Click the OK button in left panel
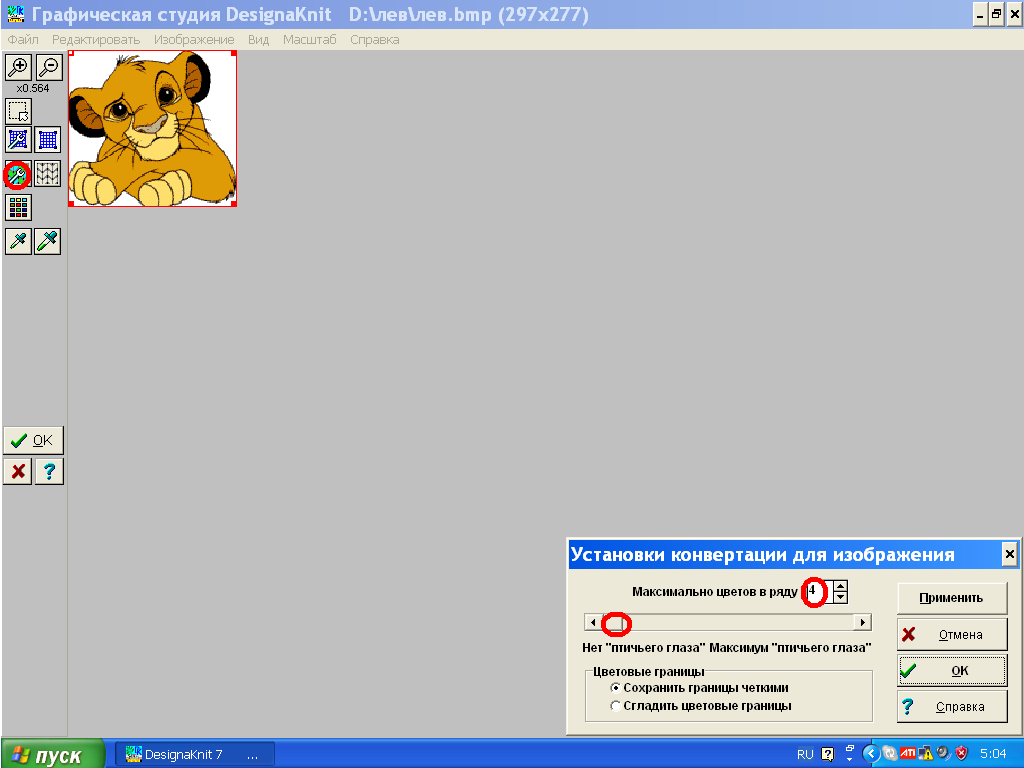This screenshot has width=1024, height=768. (x=33, y=441)
